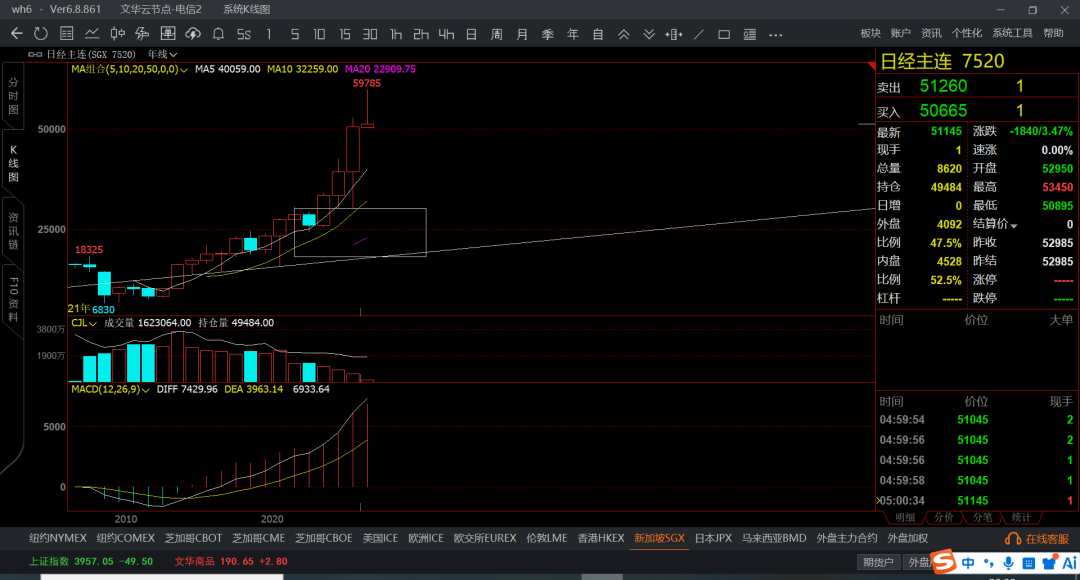Select the 芝加哥CBOT exchange tab
The image size is (1080, 580).
194,538
